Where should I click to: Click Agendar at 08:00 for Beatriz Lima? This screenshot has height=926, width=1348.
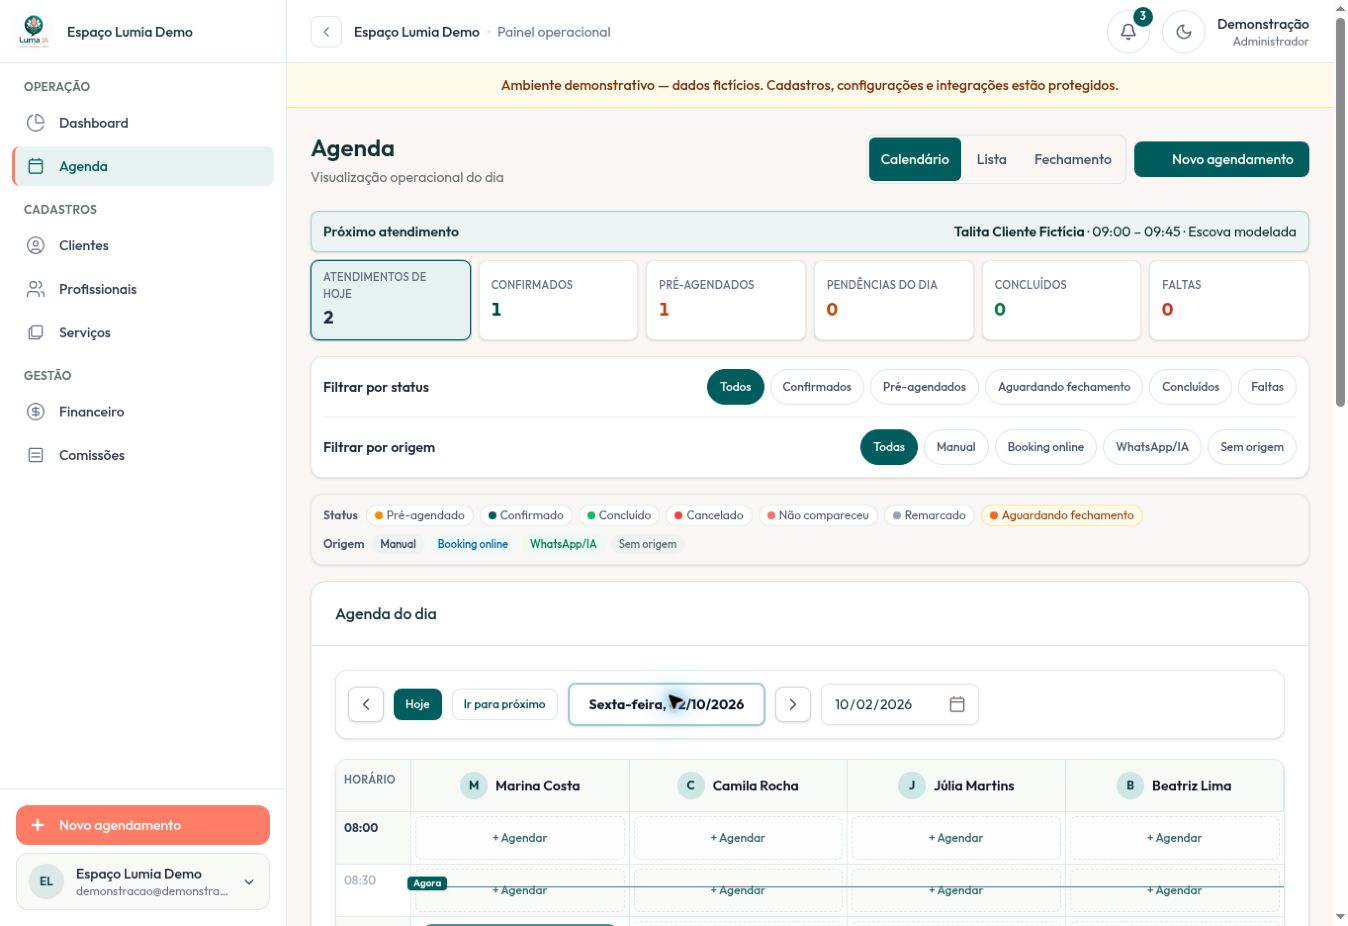1175,838
